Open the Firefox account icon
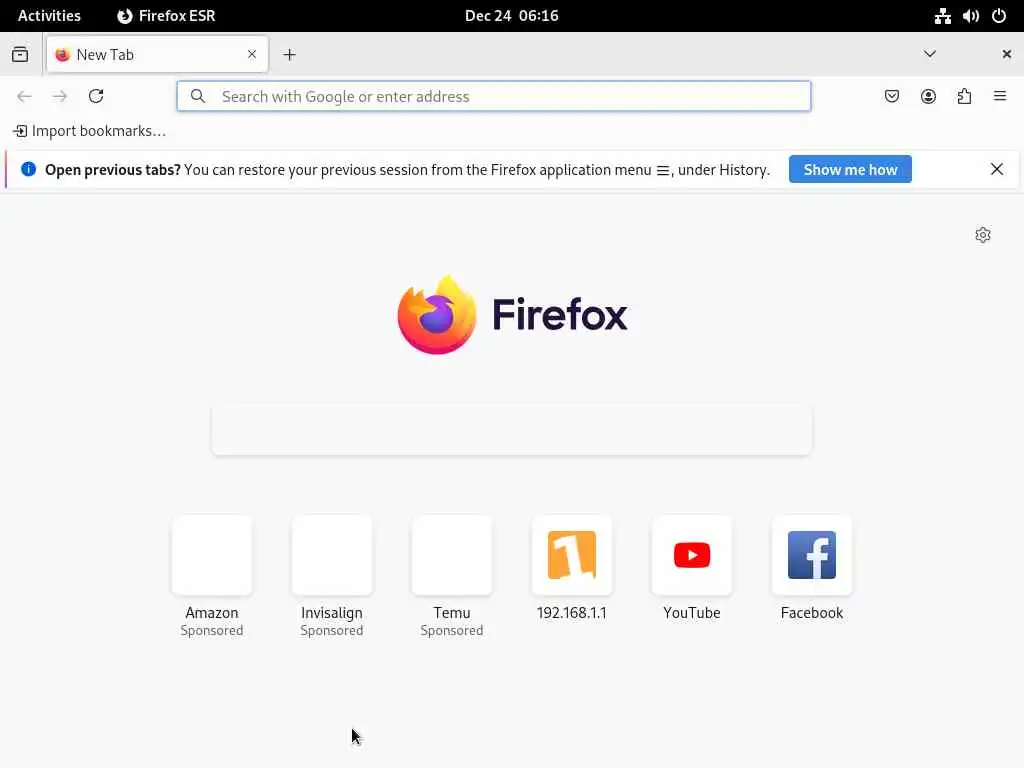 click(x=928, y=97)
